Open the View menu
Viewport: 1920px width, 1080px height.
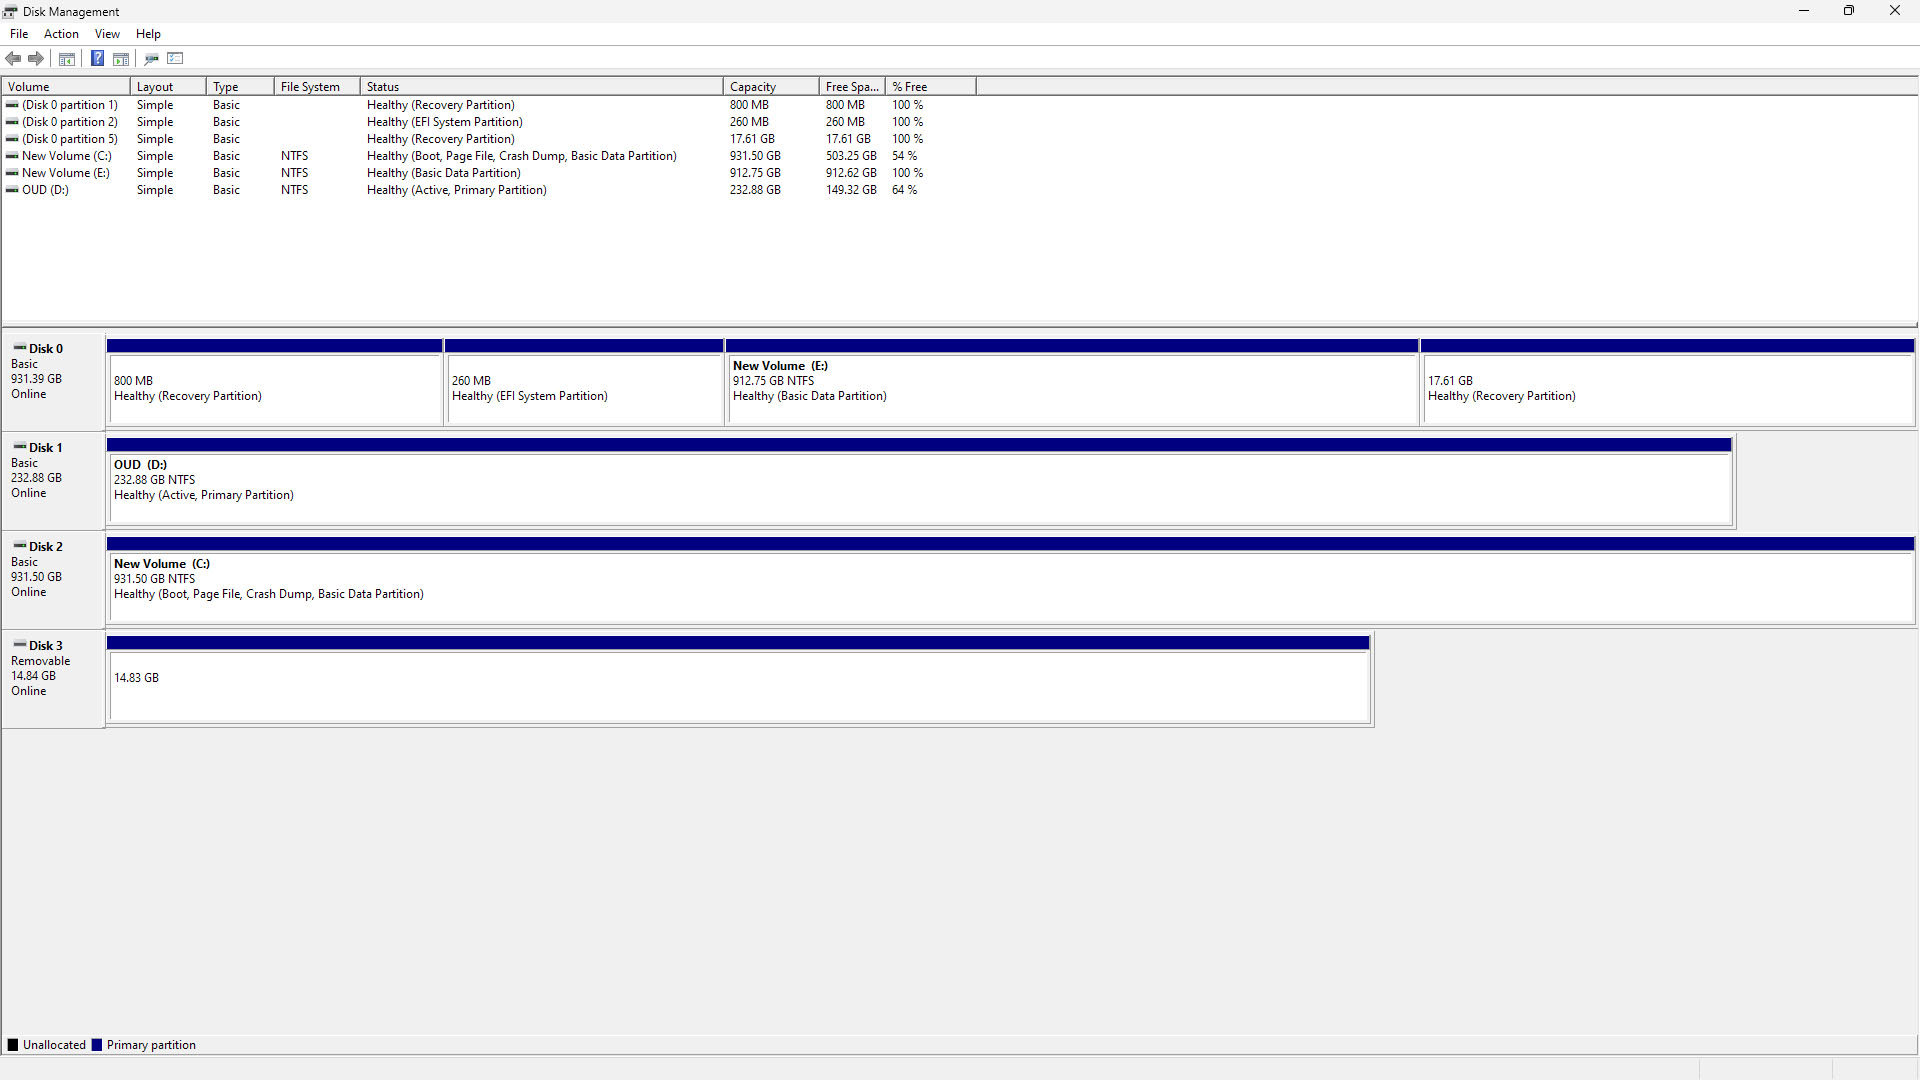[x=107, y=34]
